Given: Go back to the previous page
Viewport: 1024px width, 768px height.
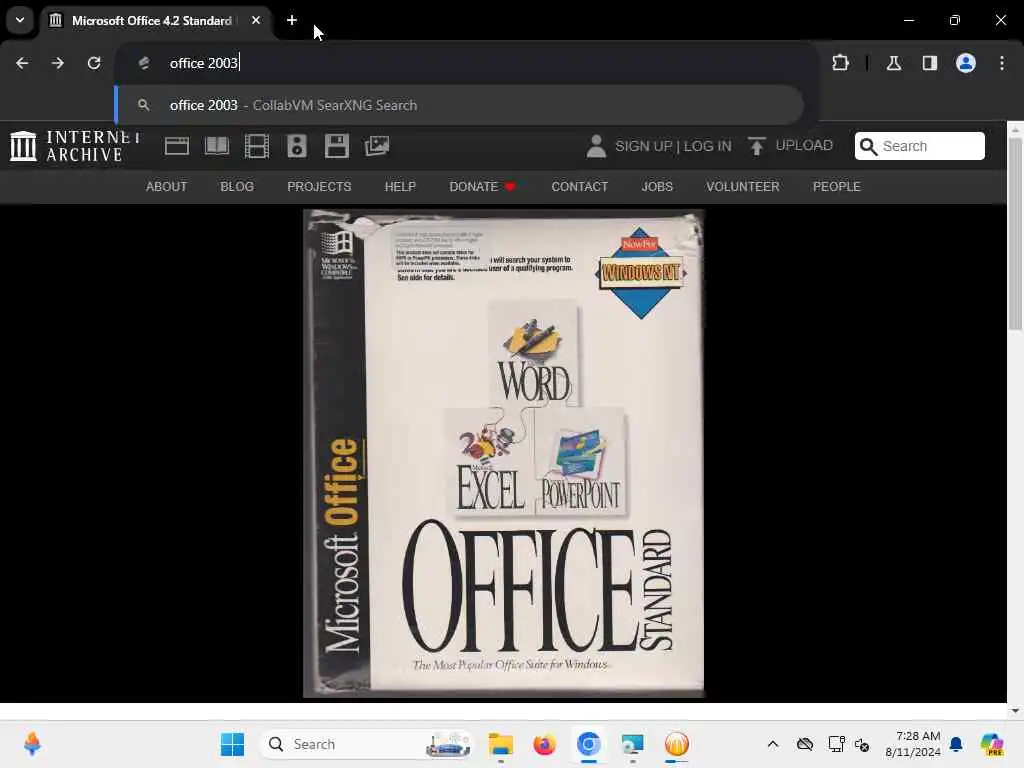Looking at the screenshot, I should click(22, 63).
